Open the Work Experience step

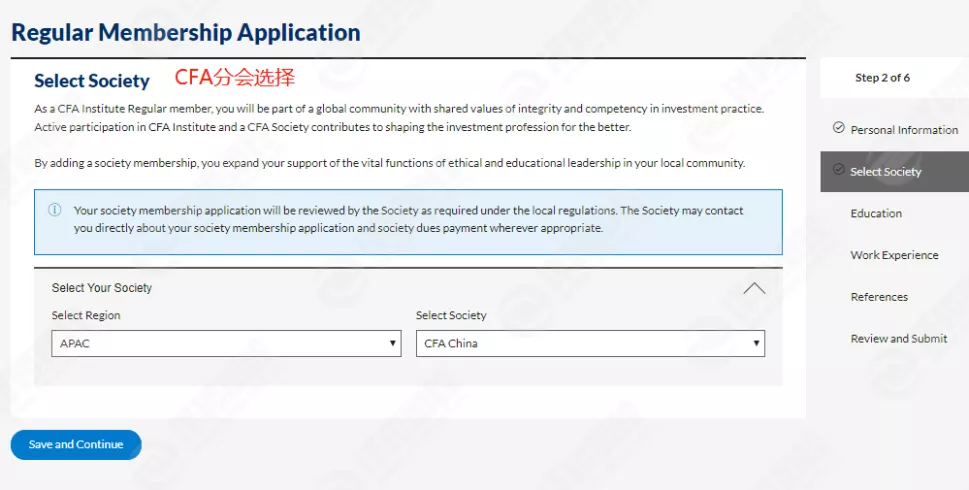[x=894, y=255]
